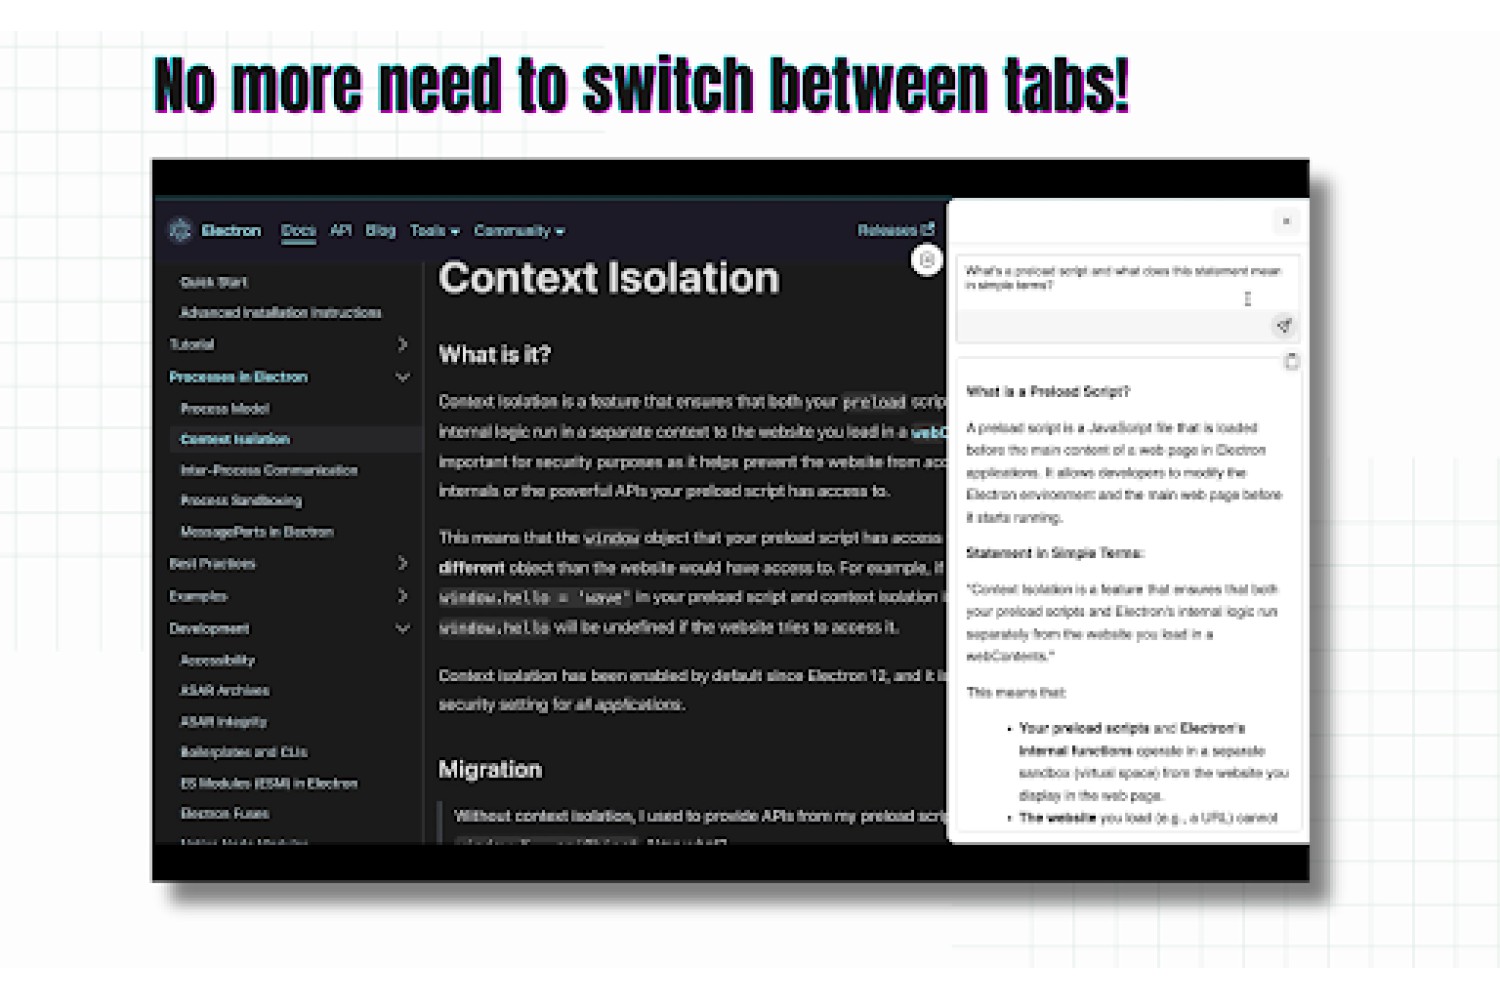Collapse the Development section chevron
The image size is (1500, 1000).
pos(402,629)
